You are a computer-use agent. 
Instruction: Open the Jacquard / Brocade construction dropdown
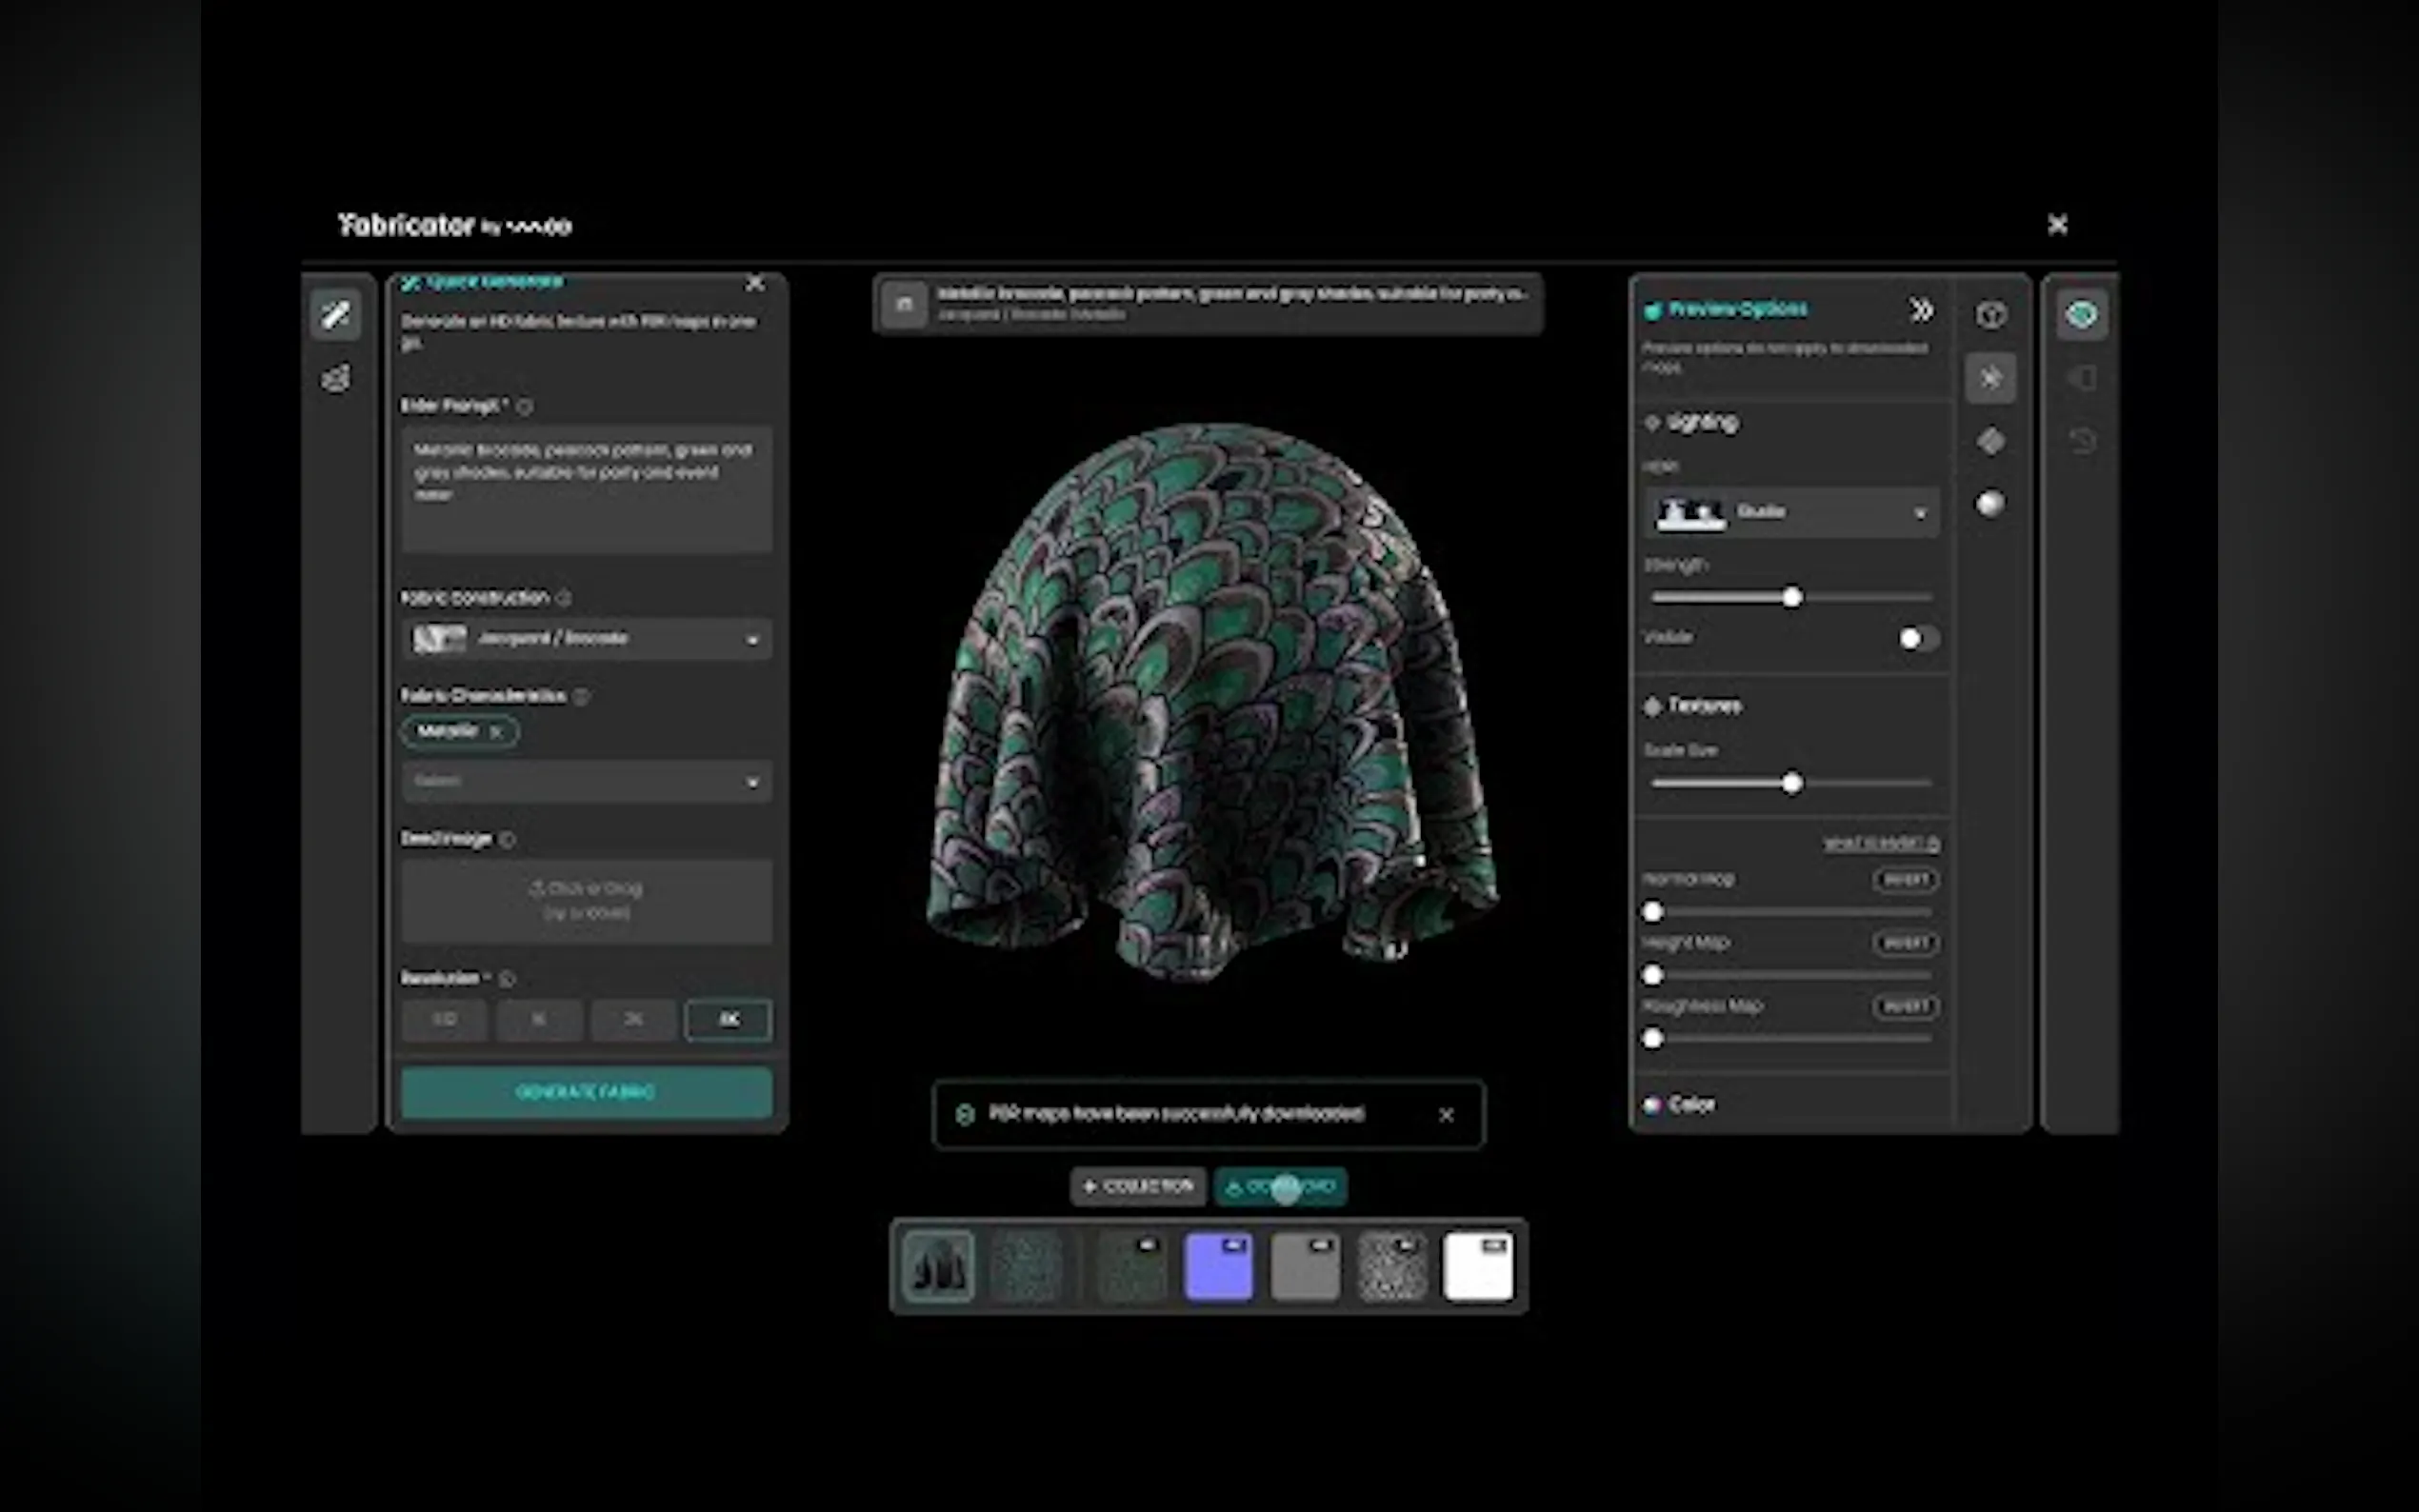click(x=587, y=639)
